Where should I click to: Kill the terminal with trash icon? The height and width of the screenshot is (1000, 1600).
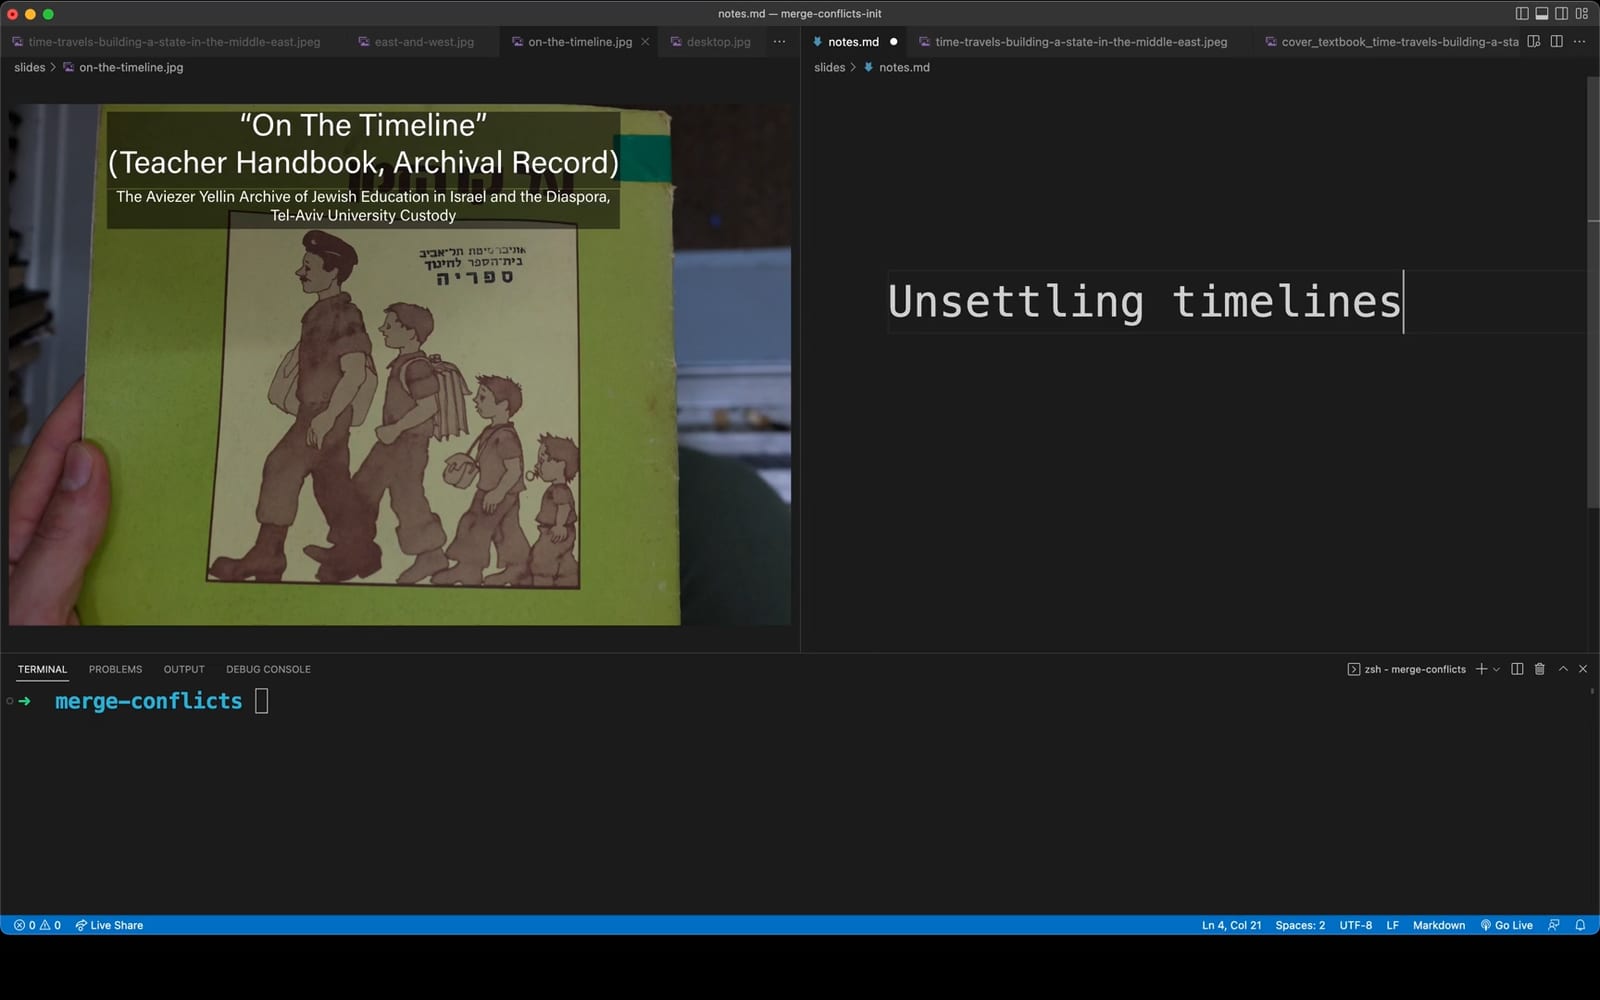pyautogui.click(x=1540, y=669)
